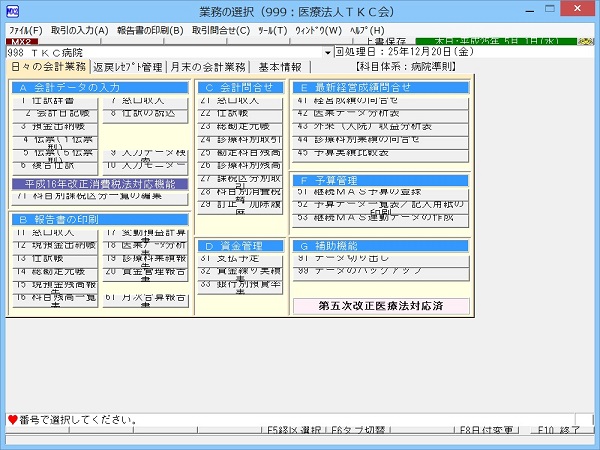The image size is (600, 450).
Task: Open the ファイル(F) menu
Action: [x=25, y=30]
